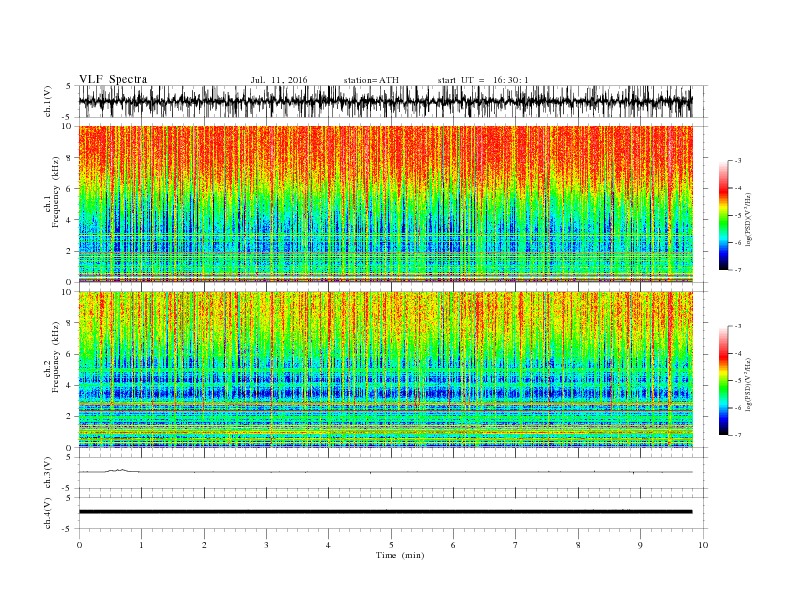Click the ch.1 "Frequency (kHz)" axis label

click(56, 192)
